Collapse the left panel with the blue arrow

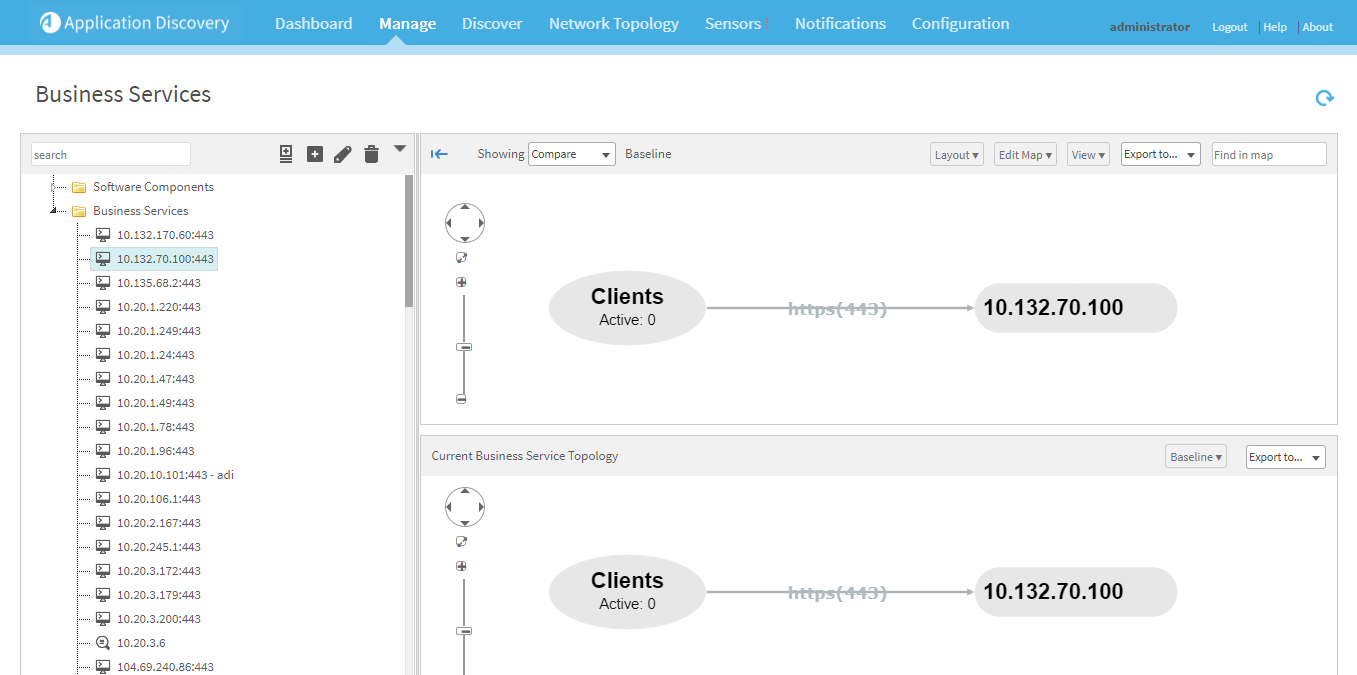439,154
